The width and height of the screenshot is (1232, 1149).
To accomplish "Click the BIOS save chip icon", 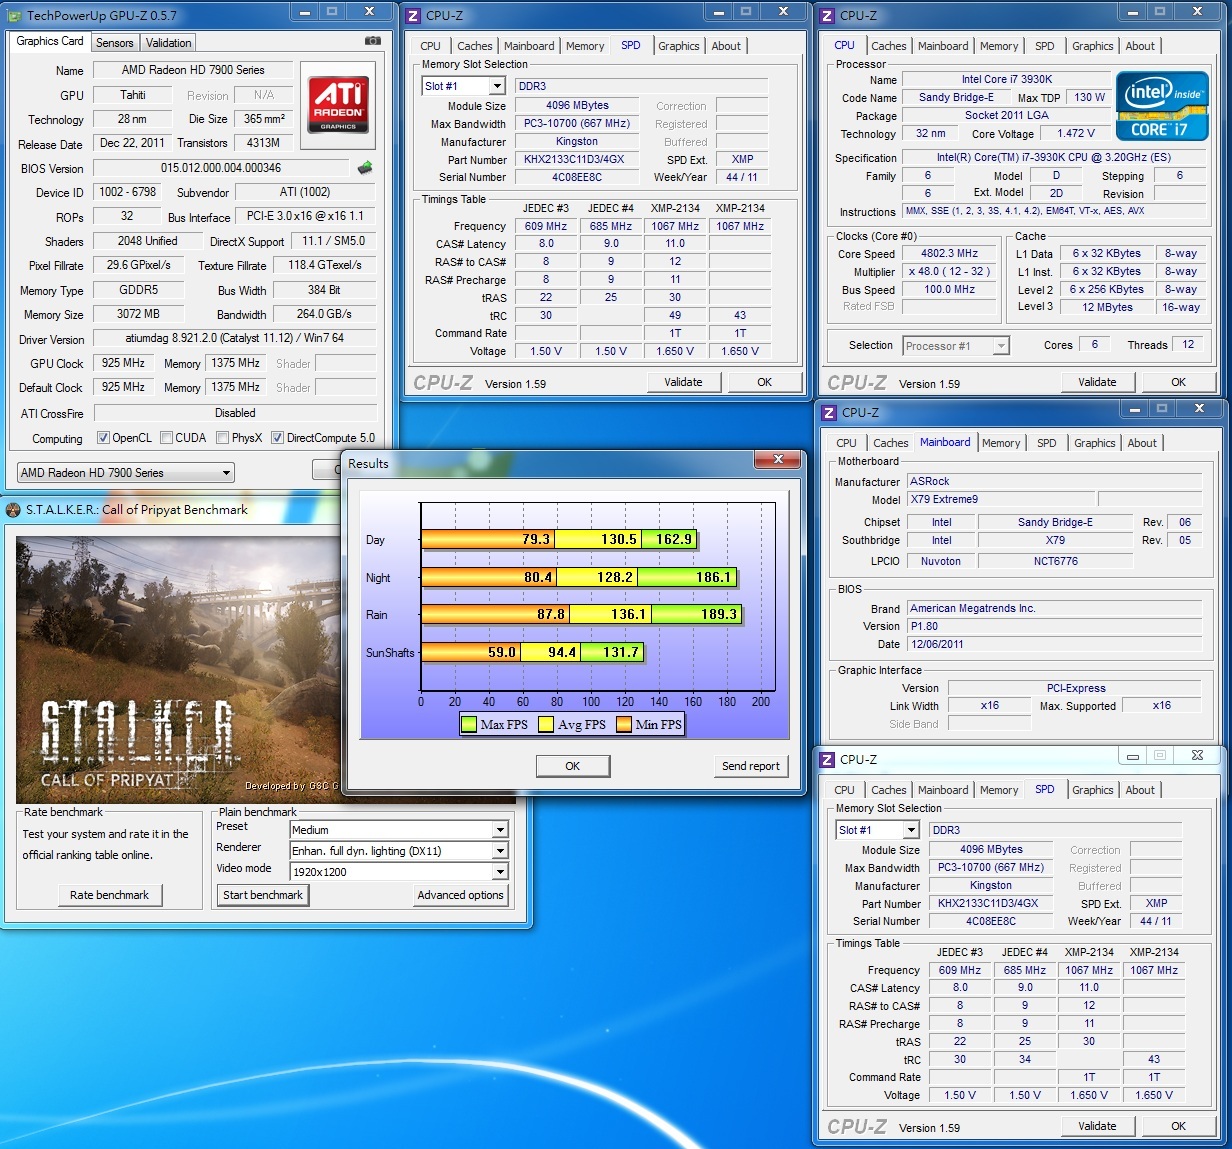I will point(365,168).
